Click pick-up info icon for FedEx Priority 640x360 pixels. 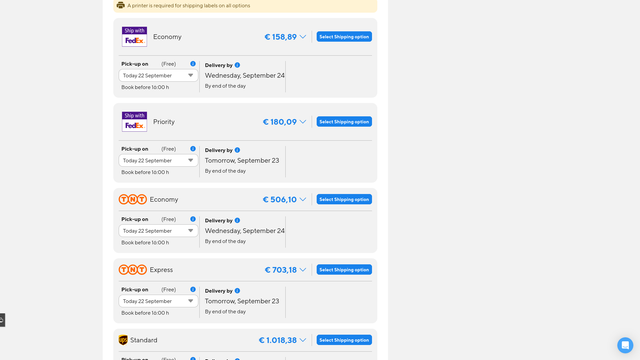193,149
